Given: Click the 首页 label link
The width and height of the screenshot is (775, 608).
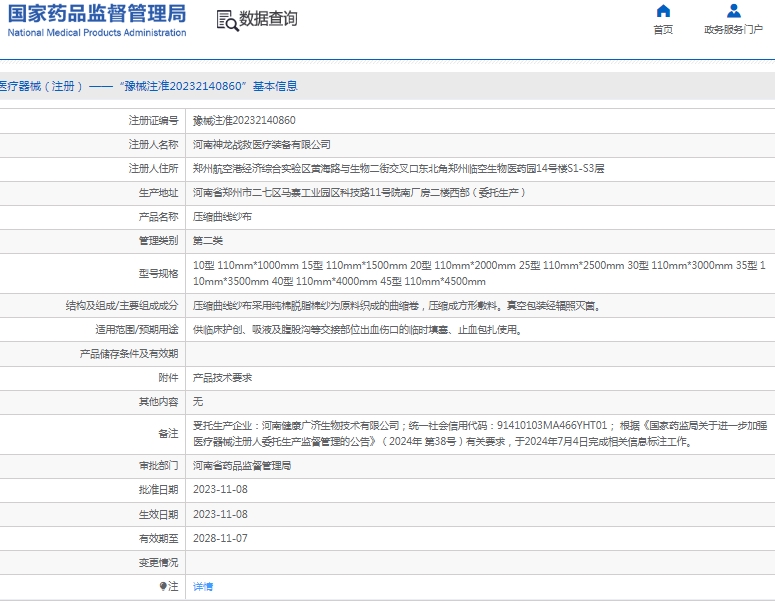Looking at the screenshot, I should 663,30.
